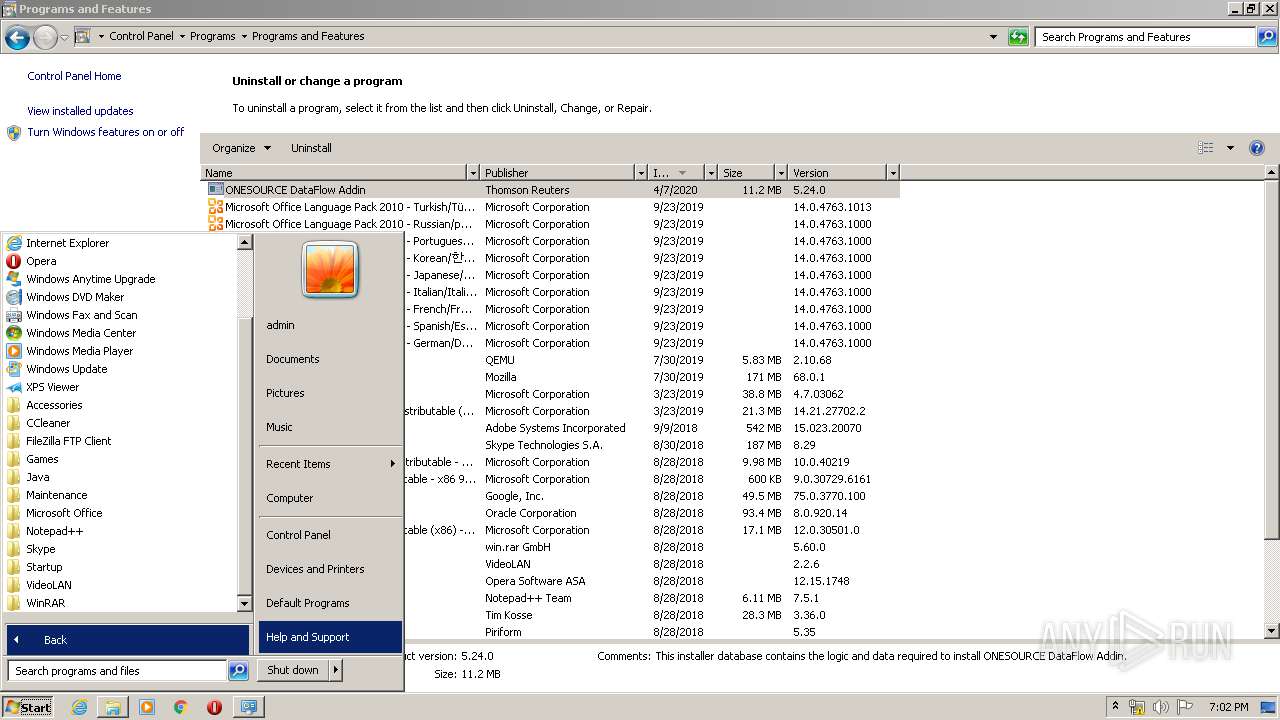Click the Uninstall toolbar button
The height and width of the screenshot is (720, 1280).
pos(311,148)
